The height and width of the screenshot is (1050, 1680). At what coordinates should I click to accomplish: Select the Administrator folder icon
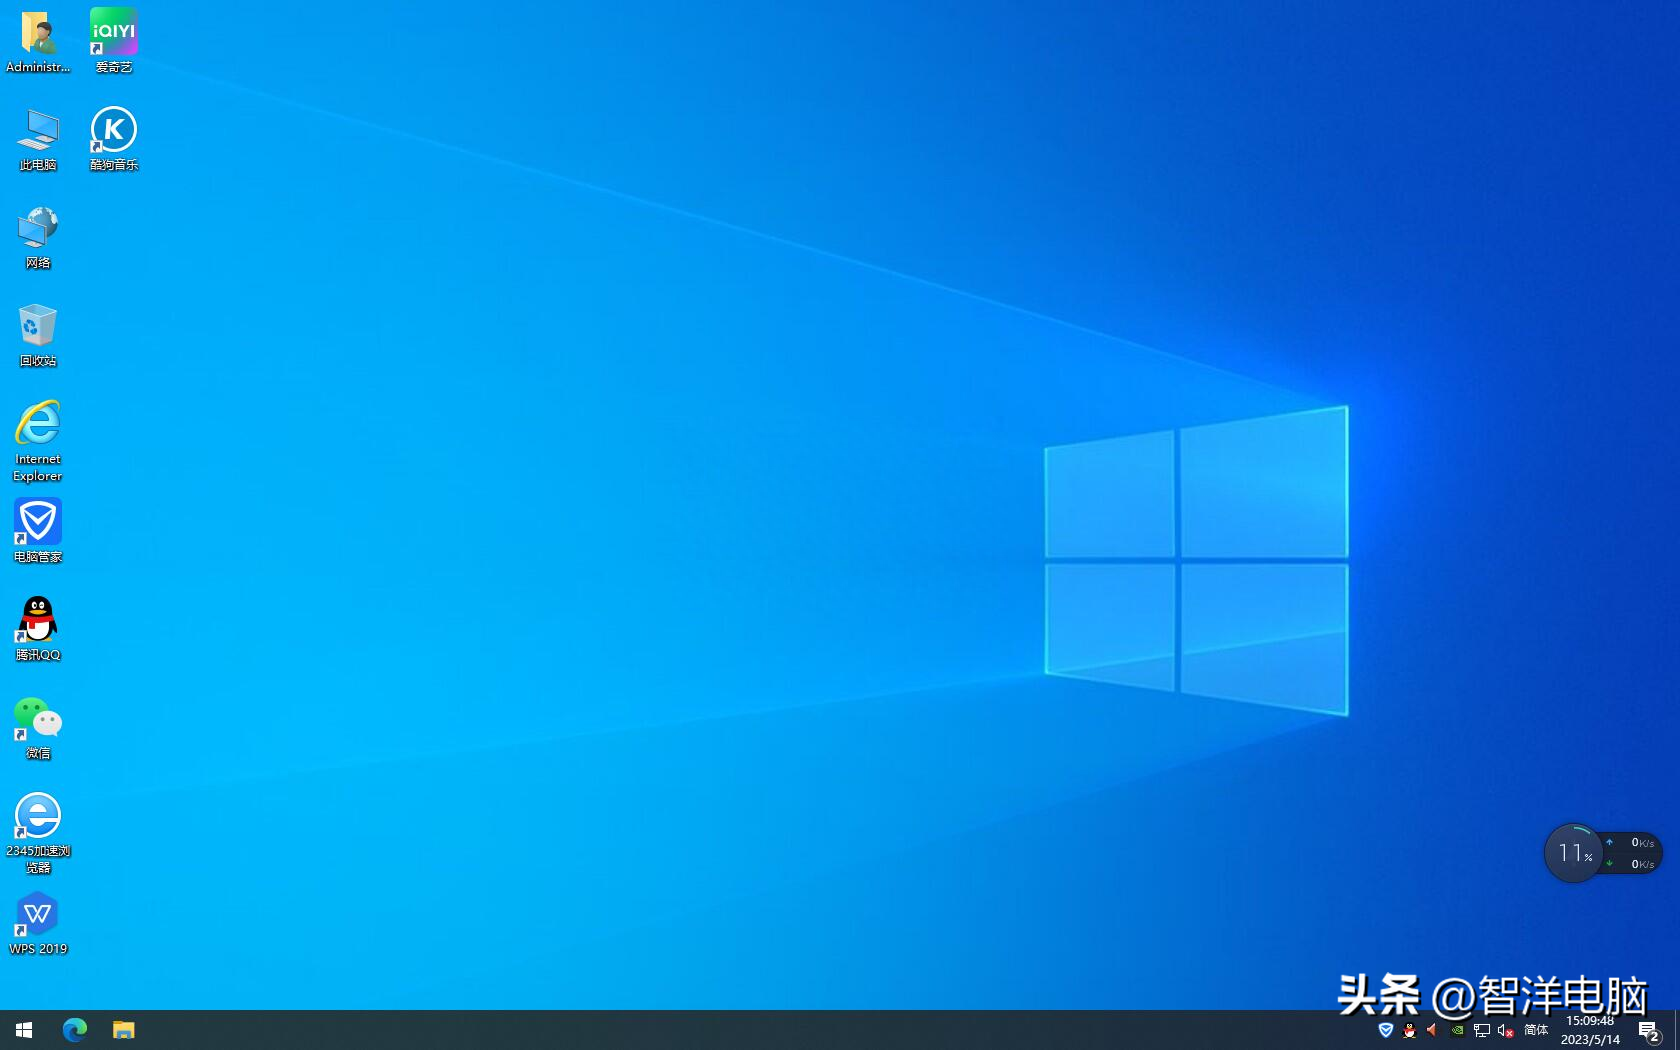tap(38, 40)
